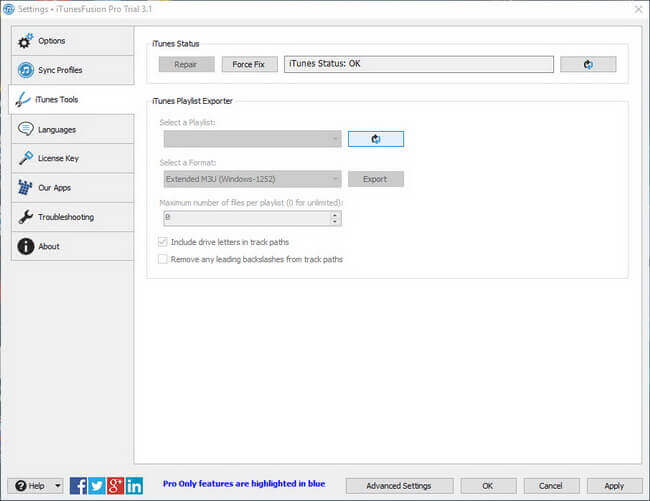Open the Our Apps tab
Screen dimensions: 650x501
point(73,188)
